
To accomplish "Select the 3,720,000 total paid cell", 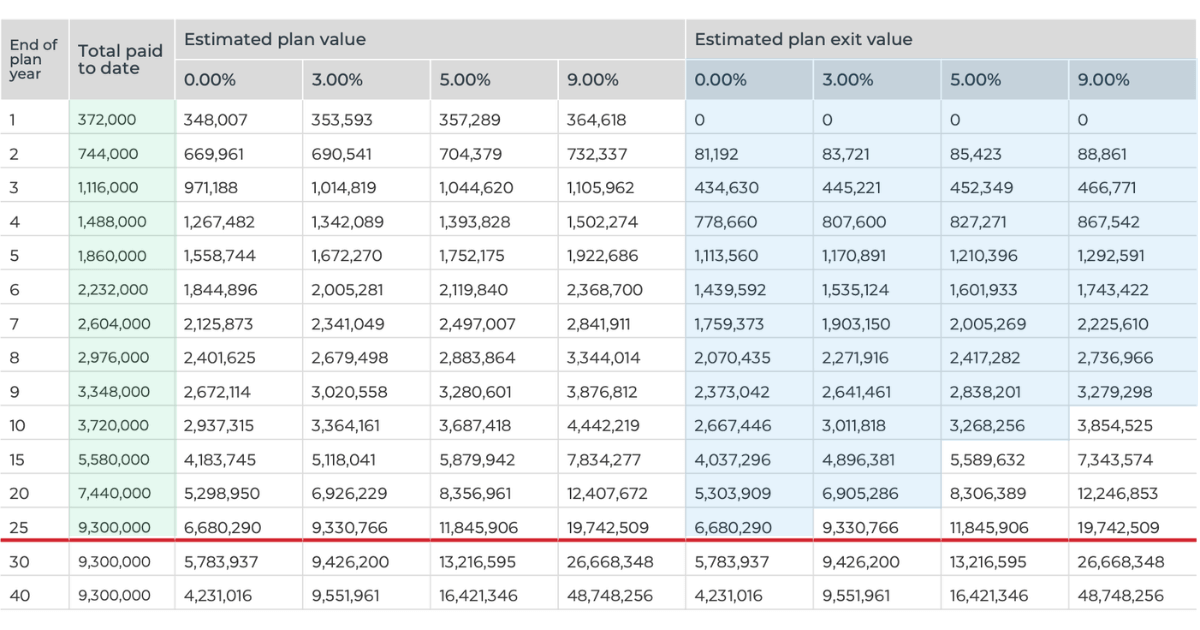I will 114,426.
